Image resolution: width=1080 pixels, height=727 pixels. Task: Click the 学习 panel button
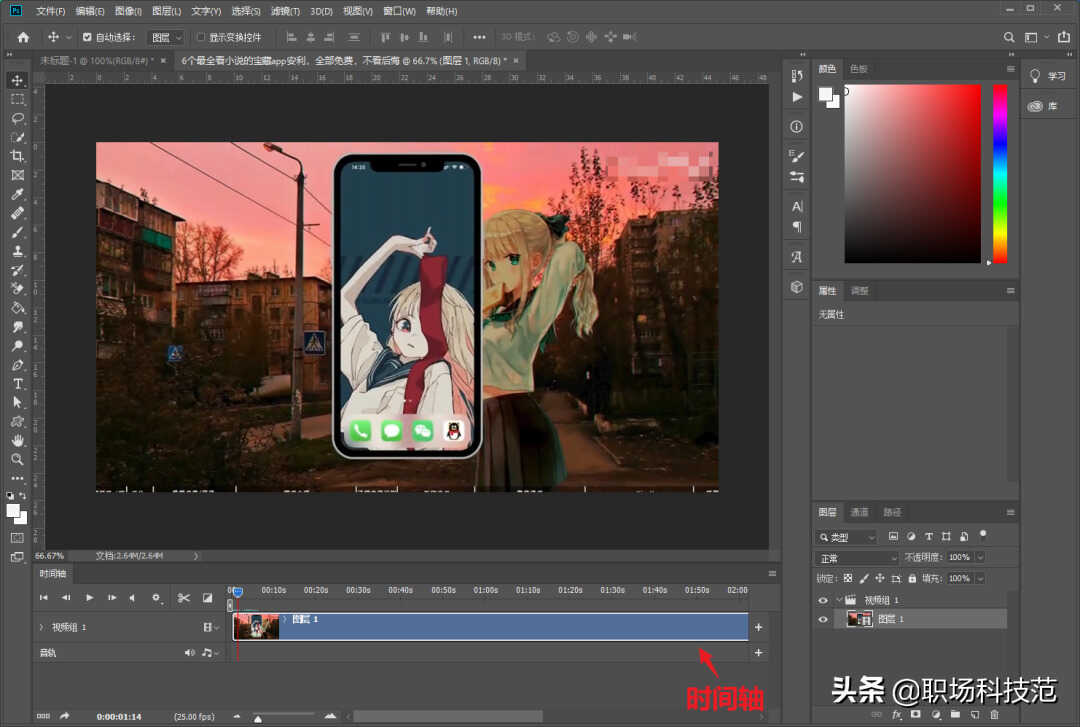pos(1049,76)
